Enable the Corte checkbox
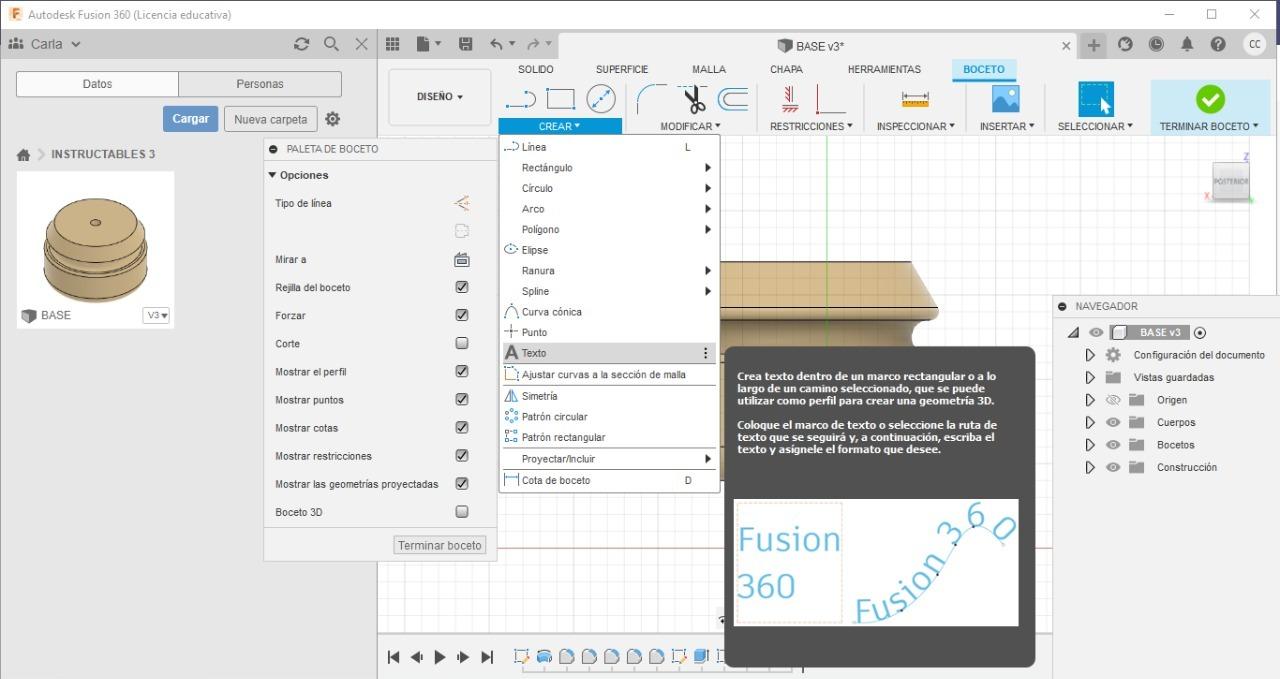1280x679 pixels. [462, 343]
